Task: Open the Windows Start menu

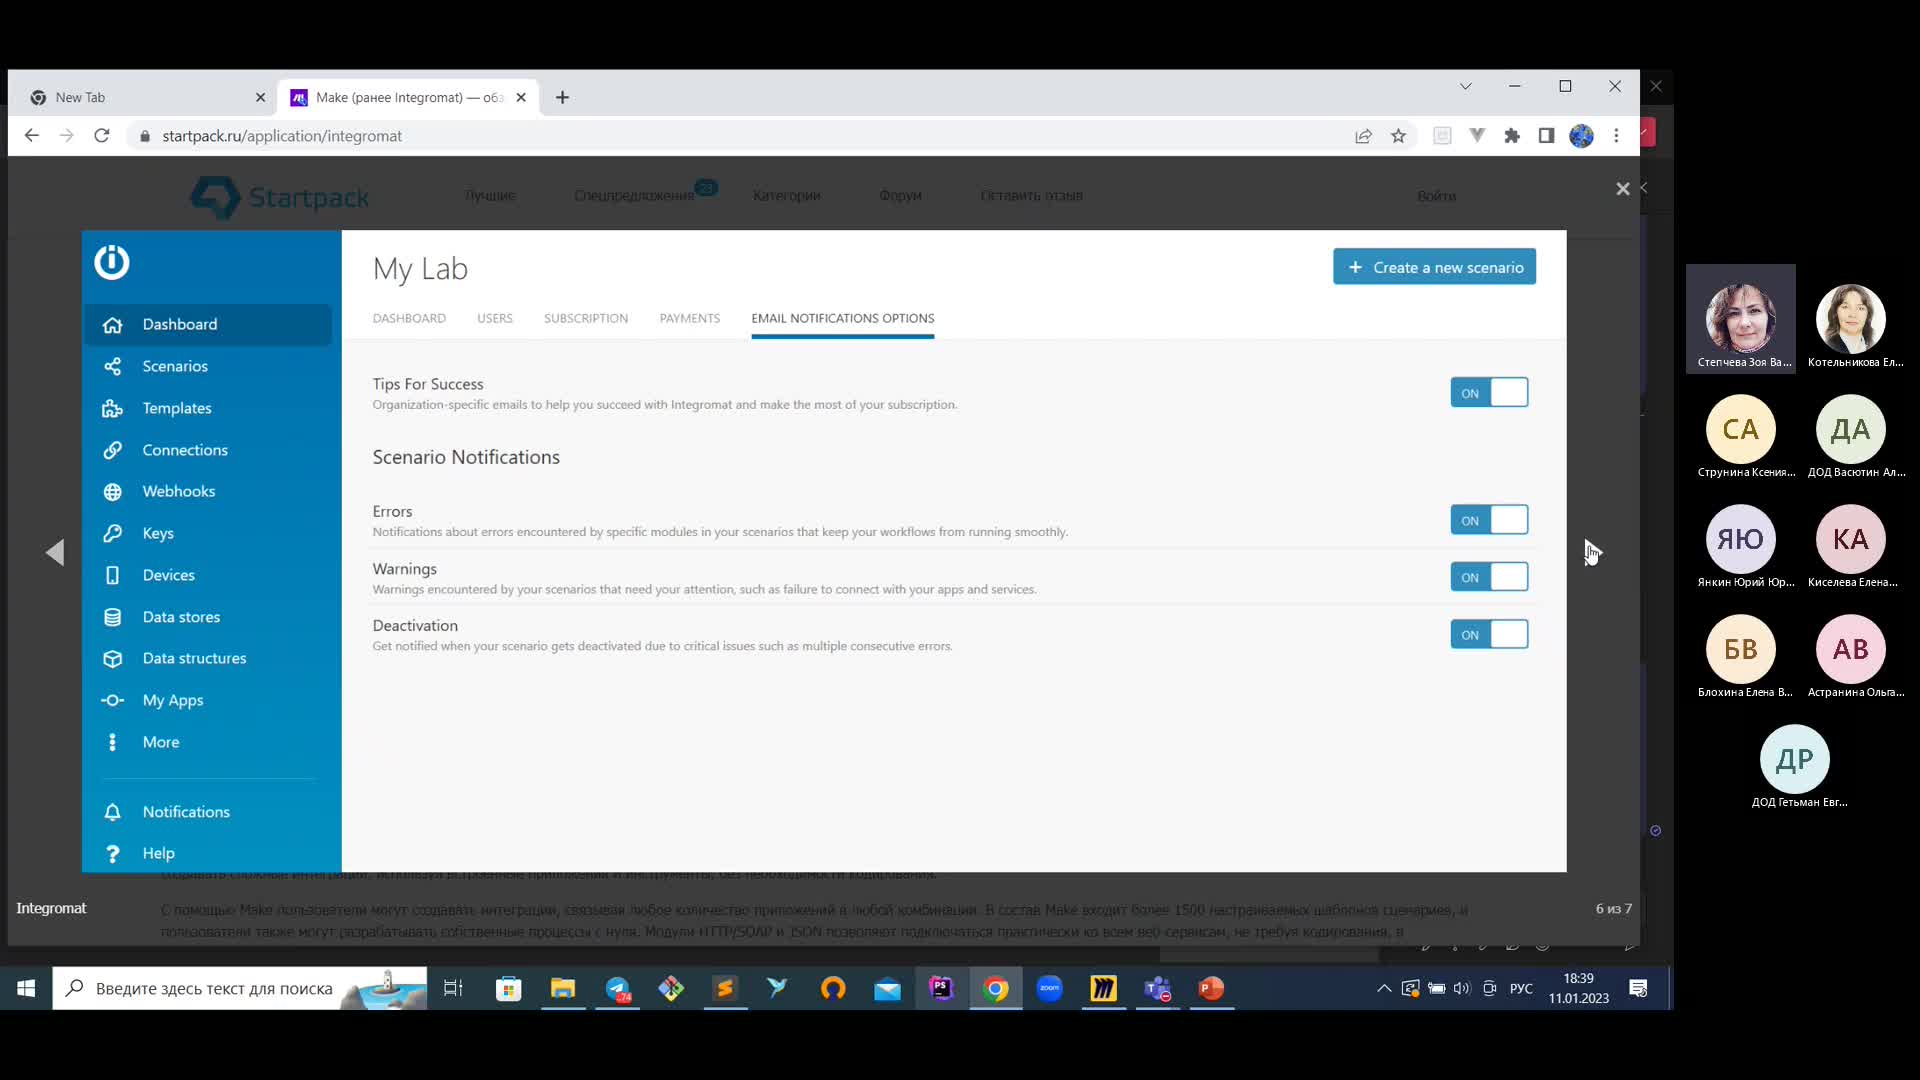Action: [x=26, y=989]
